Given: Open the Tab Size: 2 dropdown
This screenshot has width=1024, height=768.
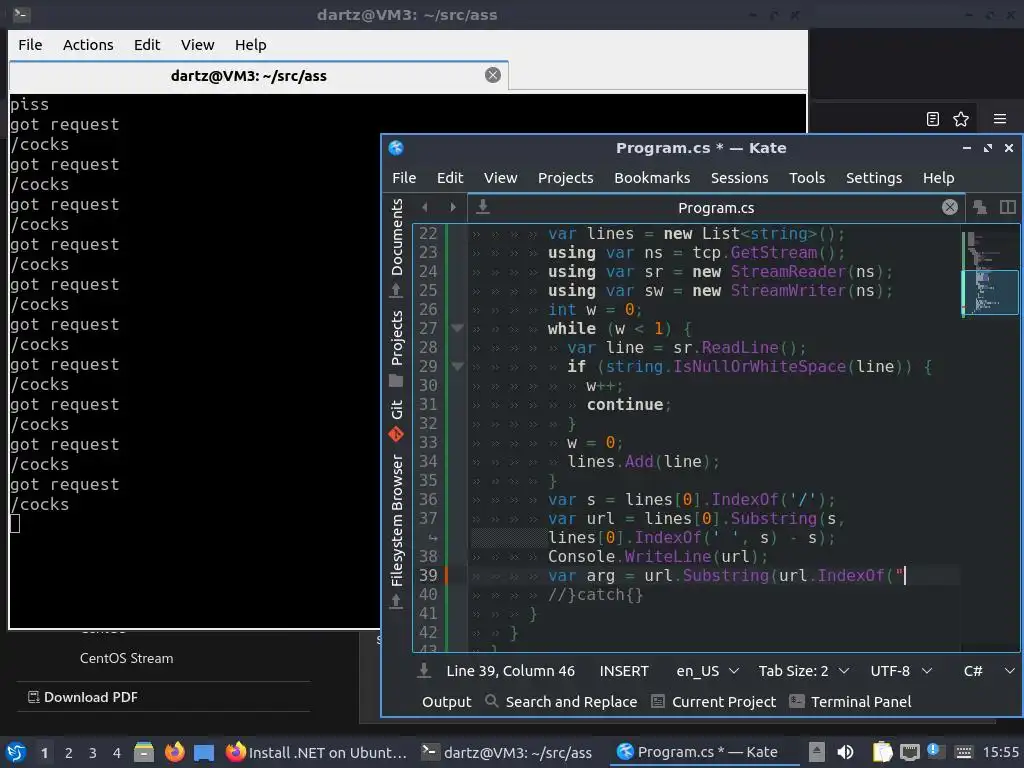Looking at the screenshot, I should coord(803,671).
